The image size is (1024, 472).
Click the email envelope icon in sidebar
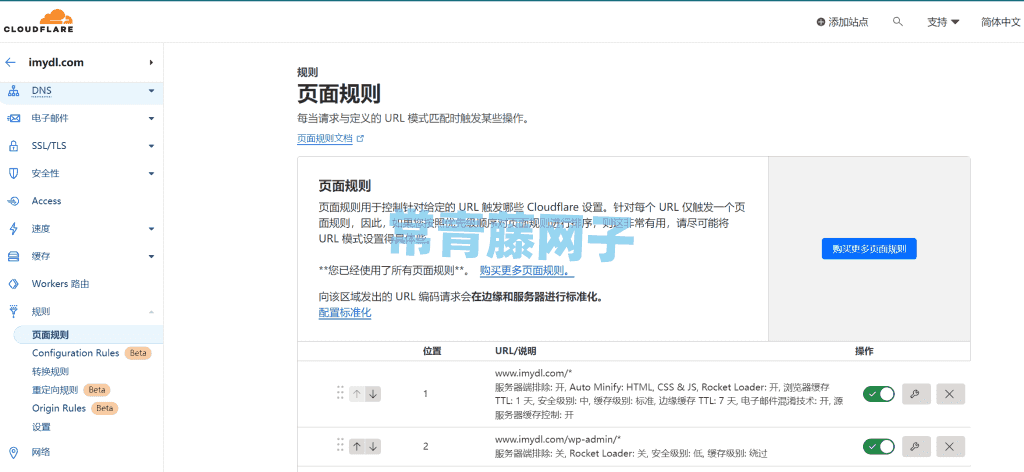13,118
